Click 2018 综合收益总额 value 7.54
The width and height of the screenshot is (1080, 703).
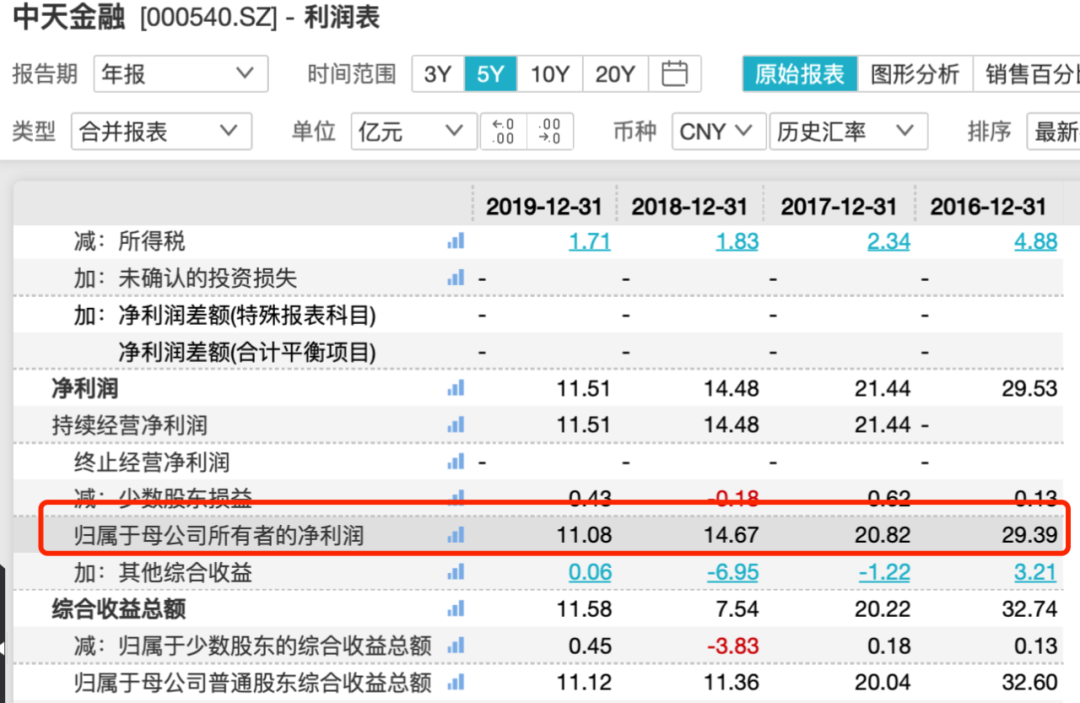coord(737,609)
